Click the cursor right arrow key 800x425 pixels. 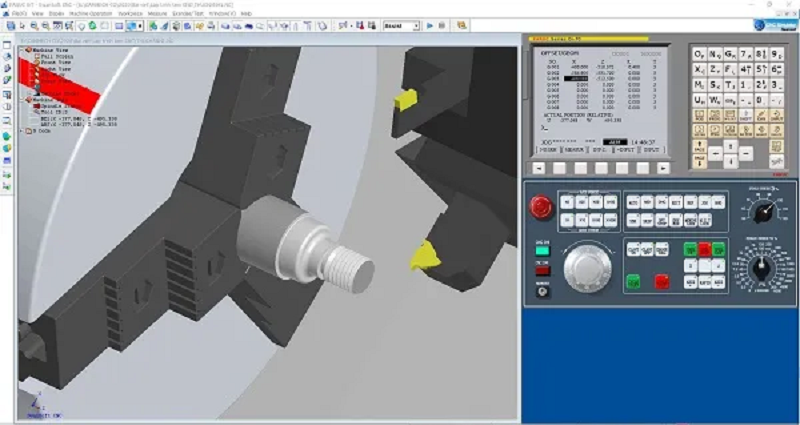click(x=745, y=153)
